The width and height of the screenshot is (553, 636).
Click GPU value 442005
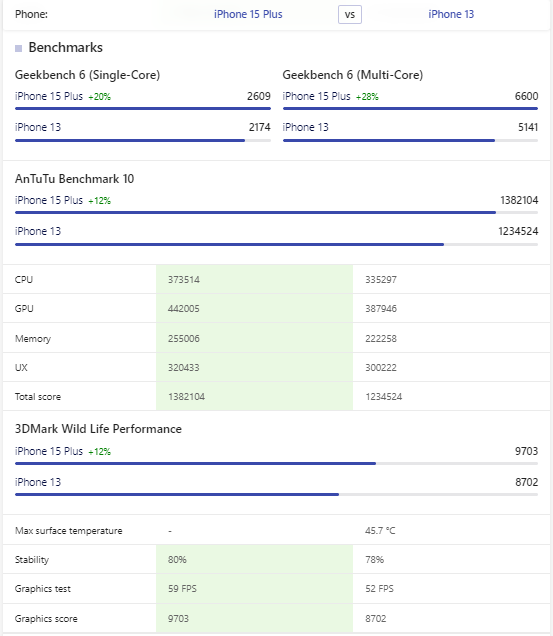point(184,309)
